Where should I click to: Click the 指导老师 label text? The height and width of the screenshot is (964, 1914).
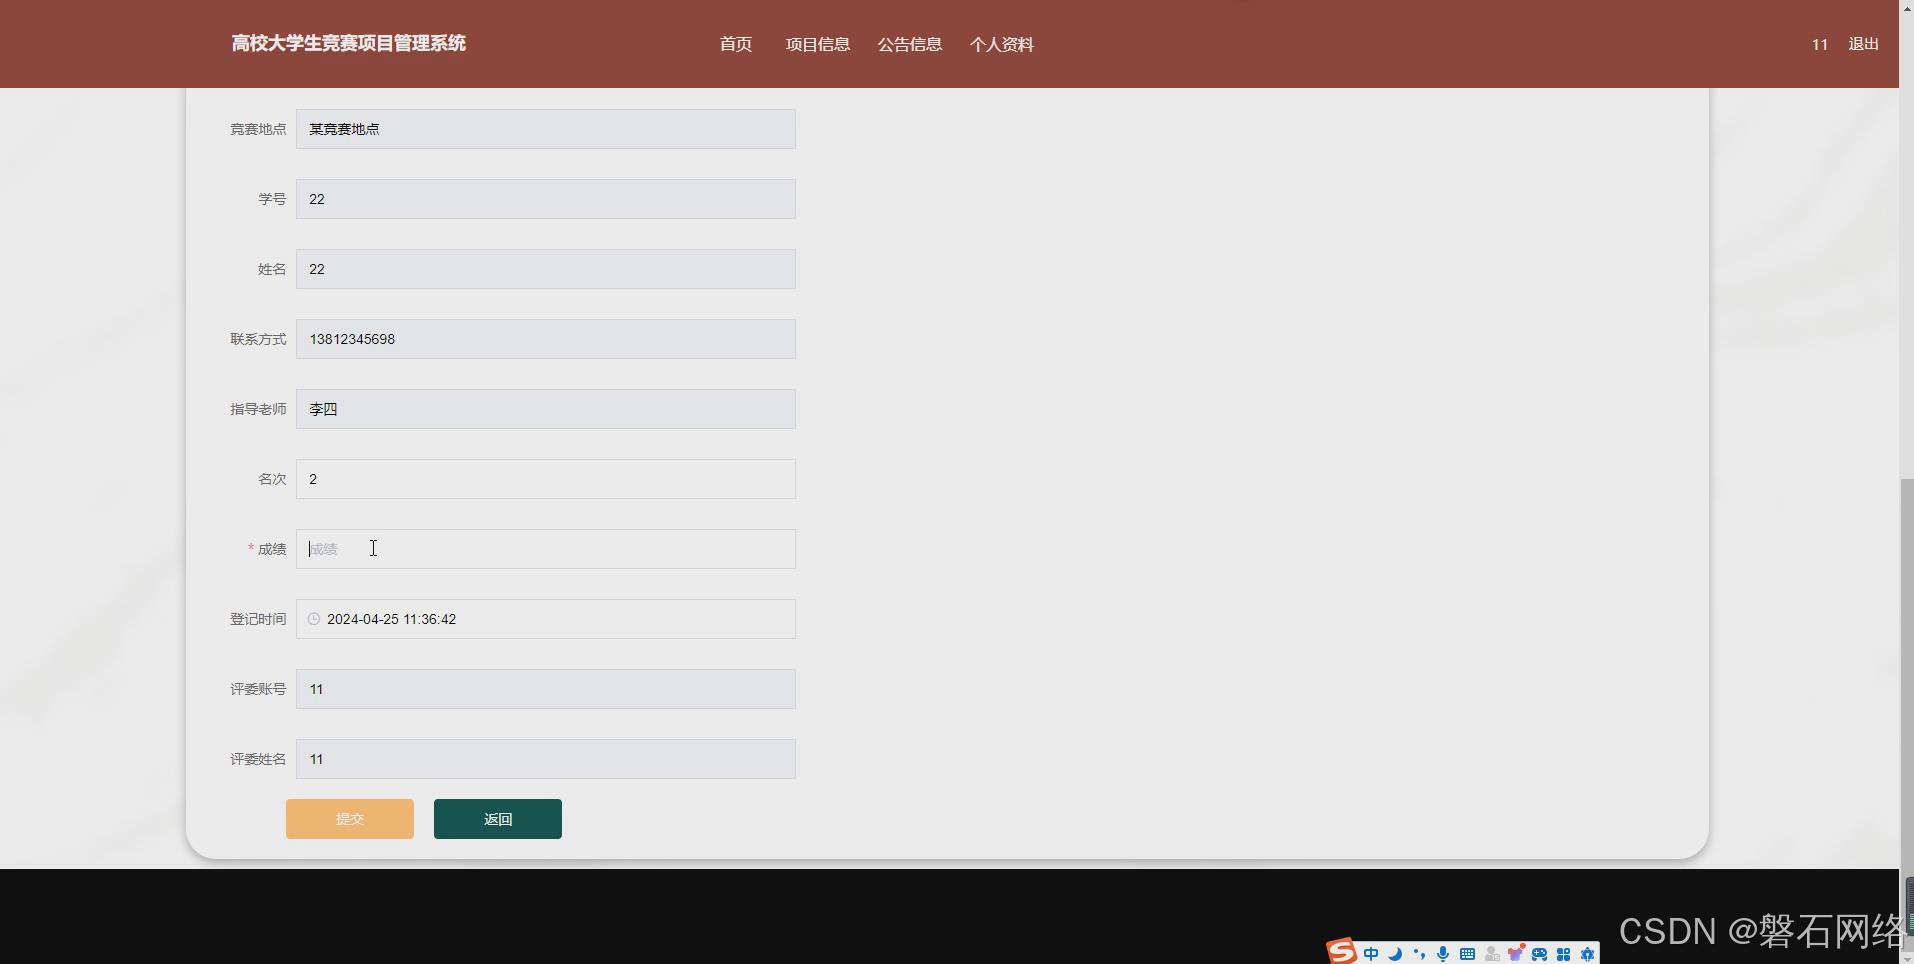pyautogui.click(x=258, y=409)
